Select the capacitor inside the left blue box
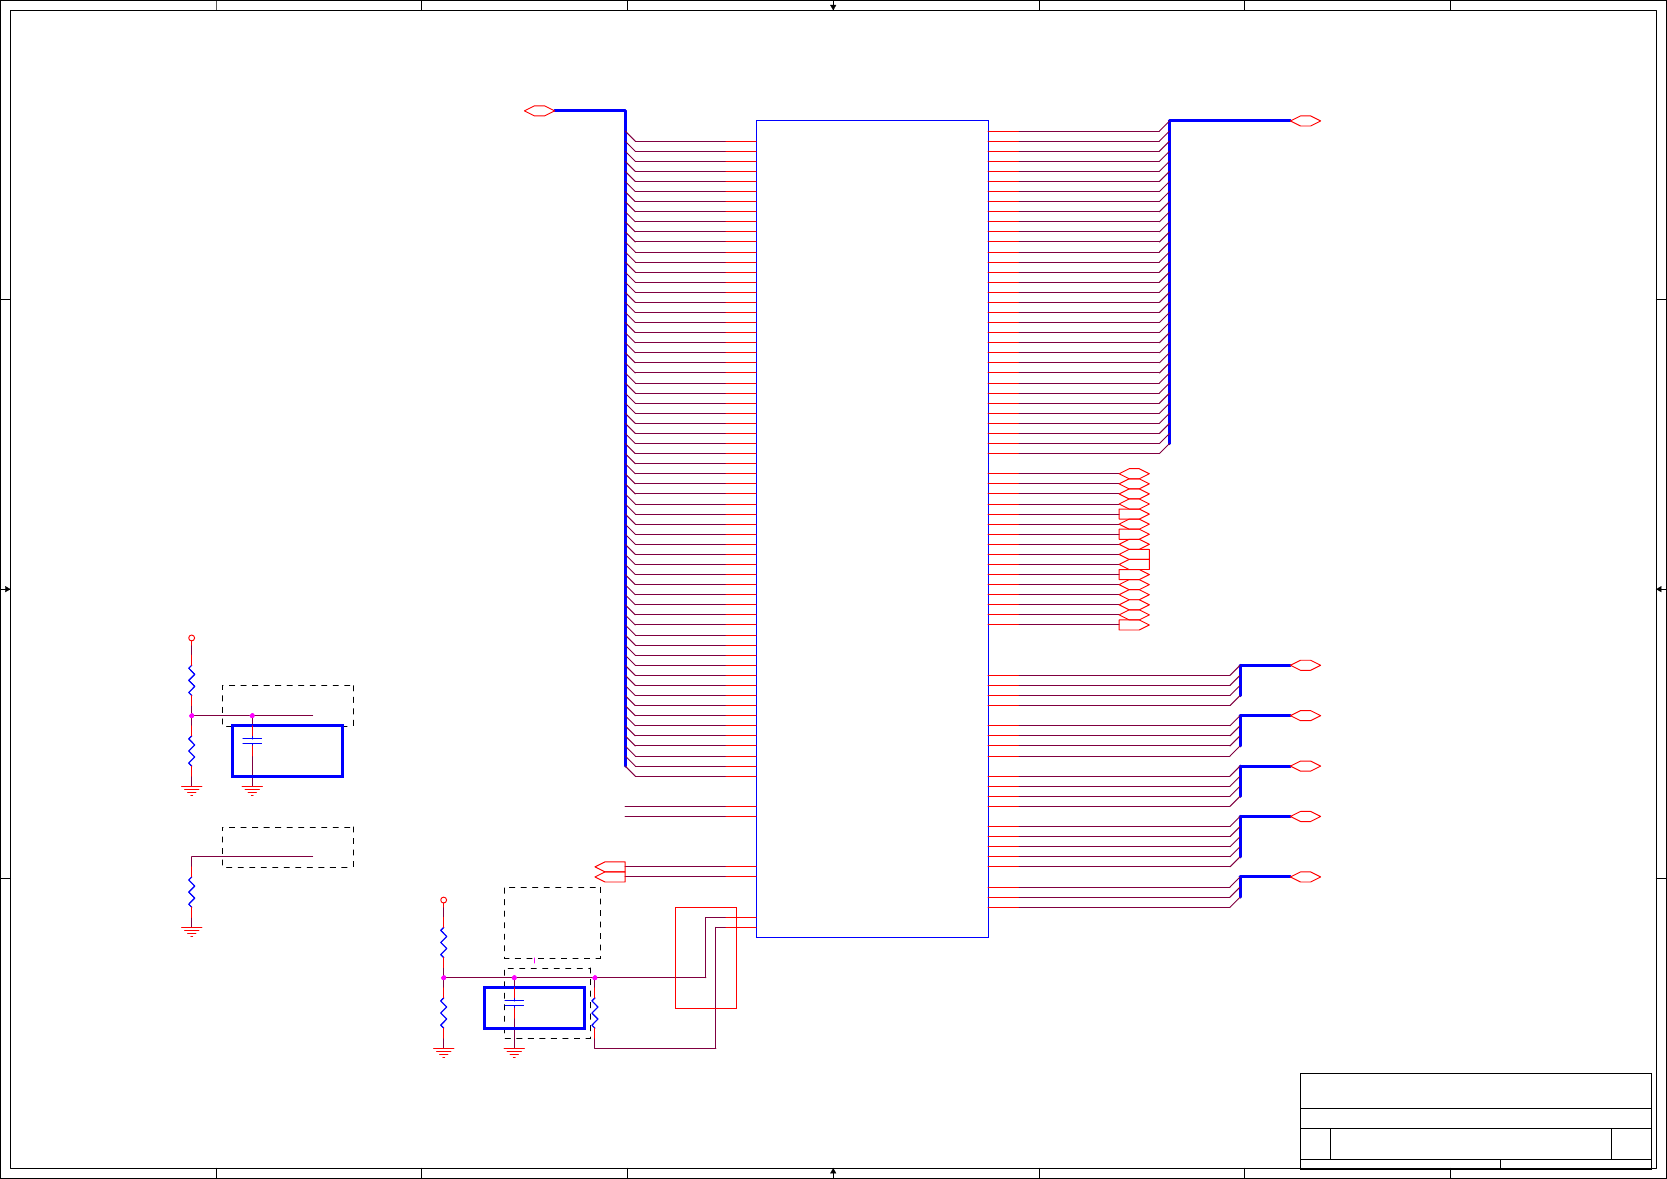 [253, 741]
